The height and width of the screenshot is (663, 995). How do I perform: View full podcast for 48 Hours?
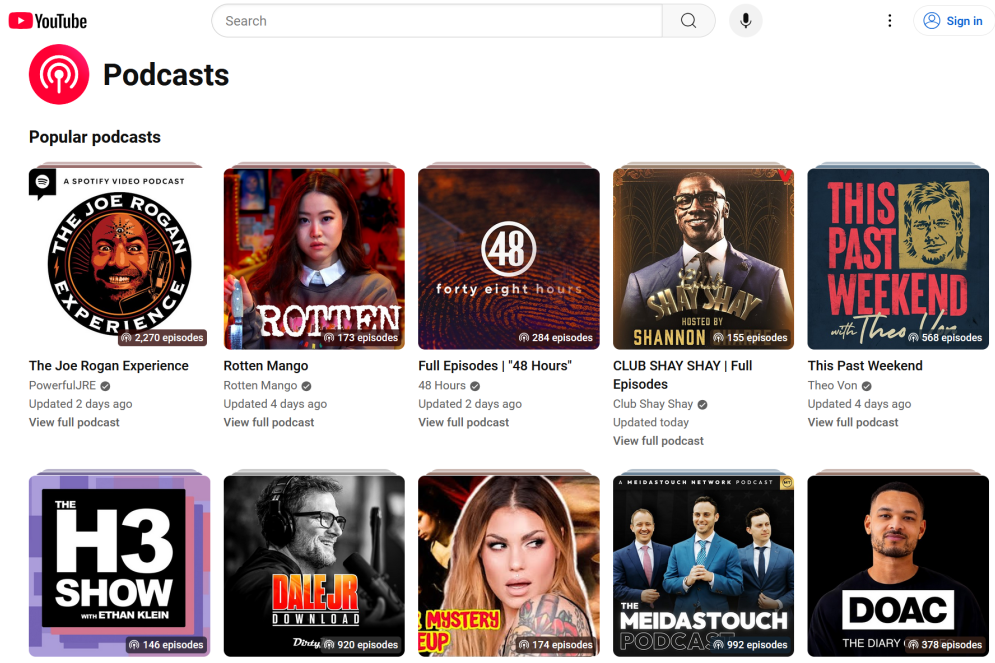464,423
